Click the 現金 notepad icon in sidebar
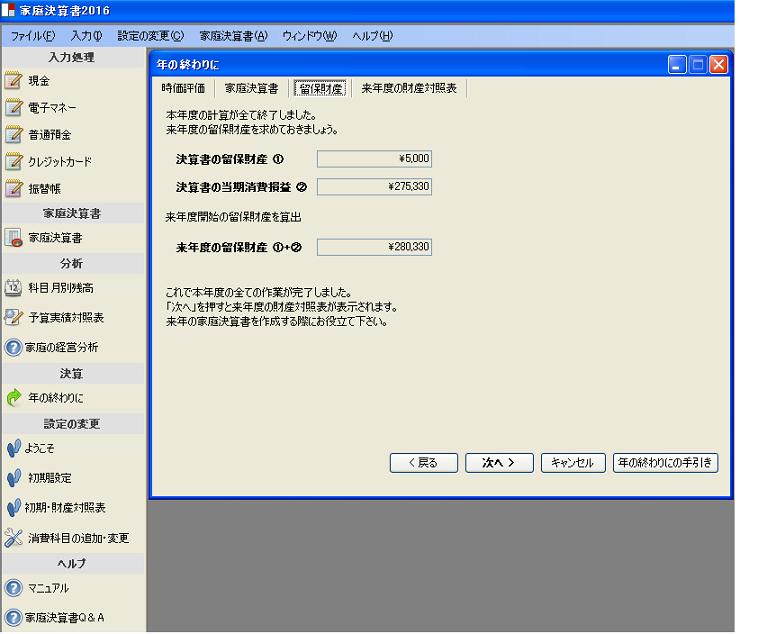 tap(14, 81)
